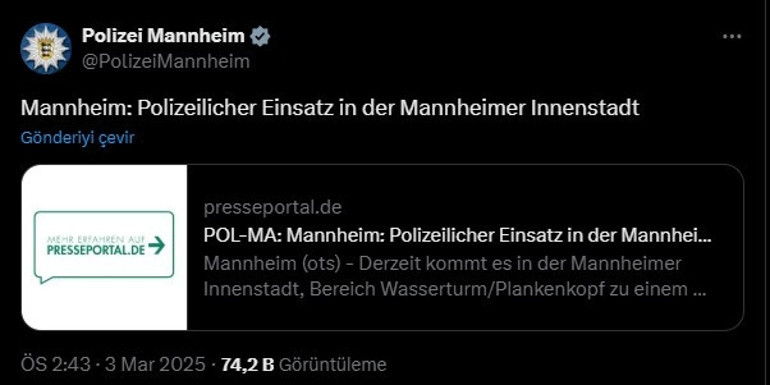Click the 3 Mar 2025 date text
The height and width of the screenshot is (385, 770).
tap(154, 364)
